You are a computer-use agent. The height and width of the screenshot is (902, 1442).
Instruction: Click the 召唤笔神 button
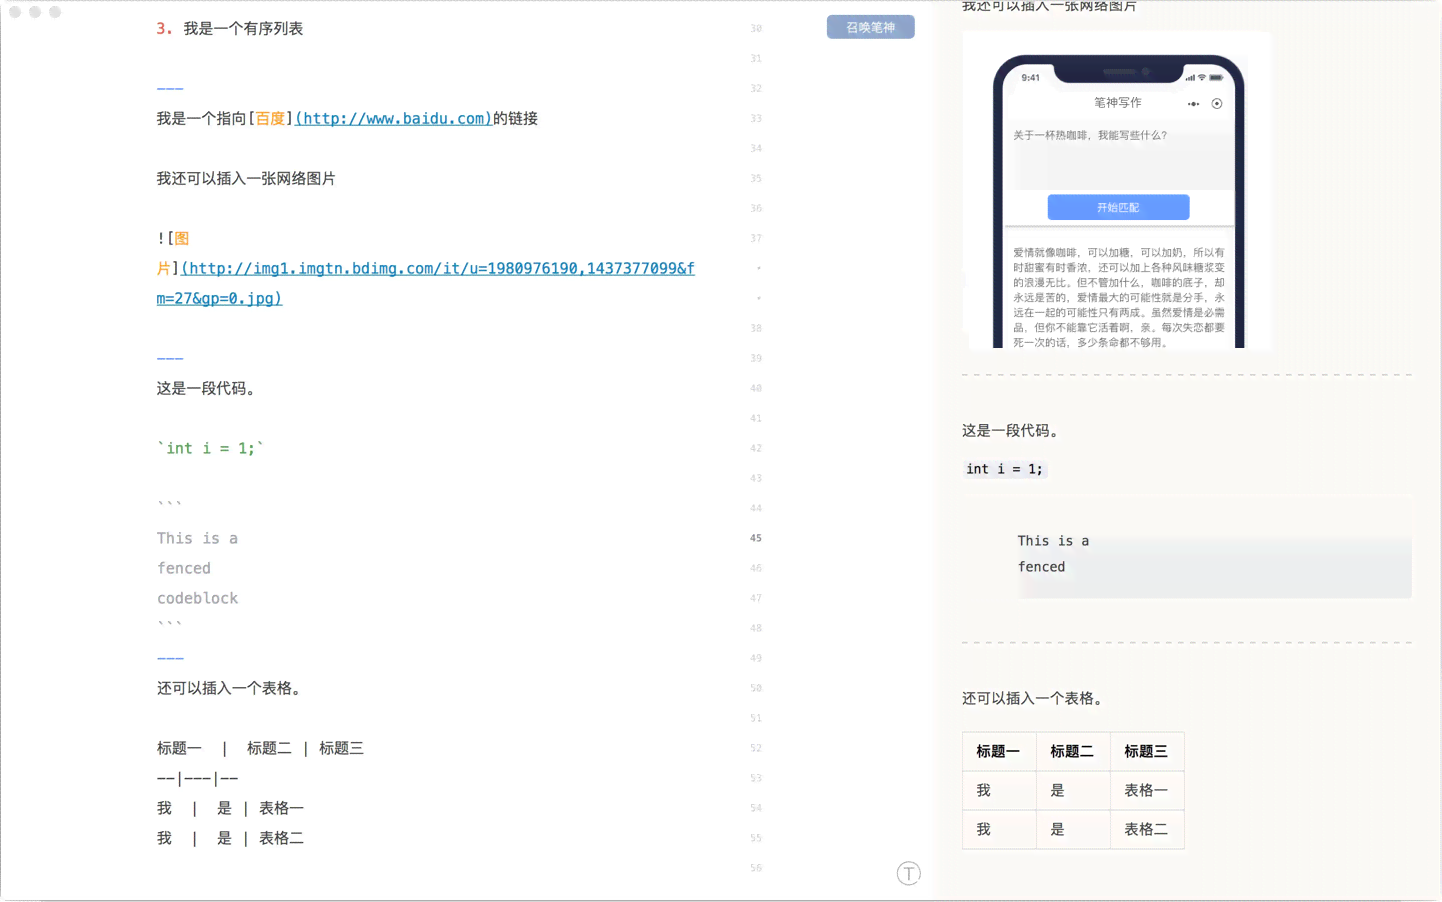click(x=870, y=27)
